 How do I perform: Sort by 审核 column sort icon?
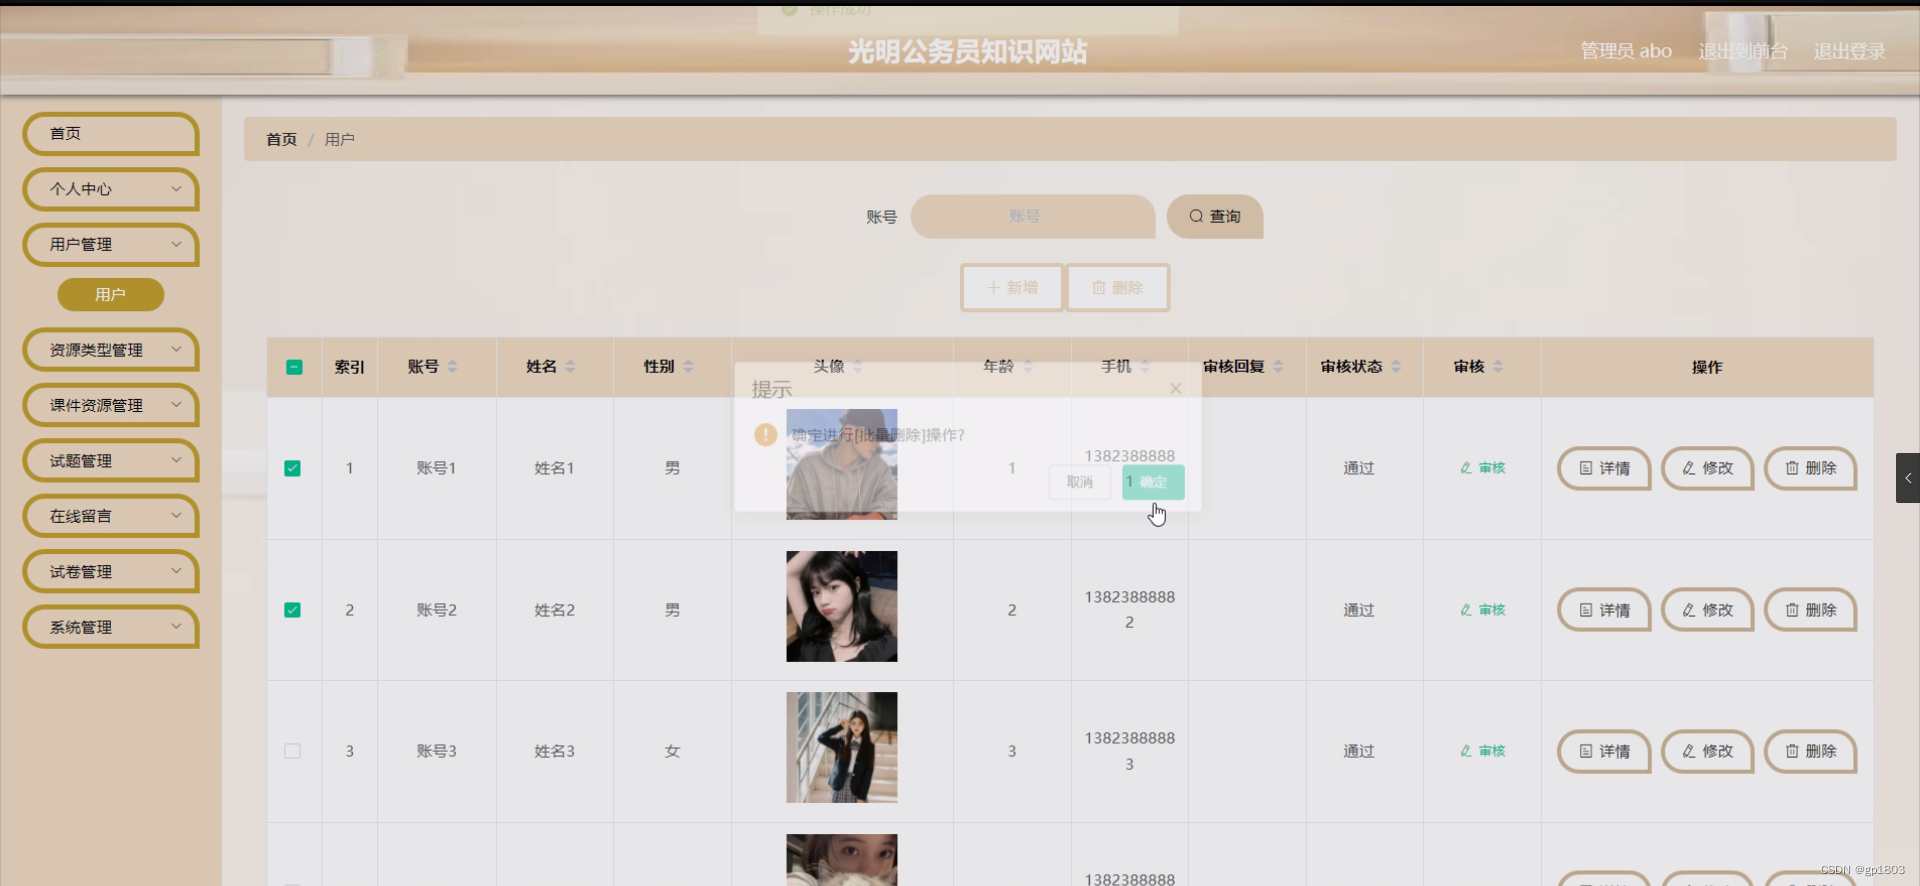pyautogui.click(x=1498, y=367)
